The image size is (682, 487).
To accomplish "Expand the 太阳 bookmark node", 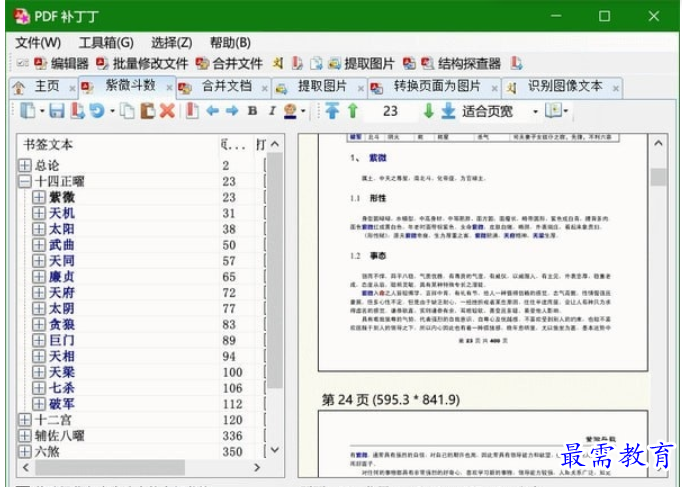I will [39, 229].
